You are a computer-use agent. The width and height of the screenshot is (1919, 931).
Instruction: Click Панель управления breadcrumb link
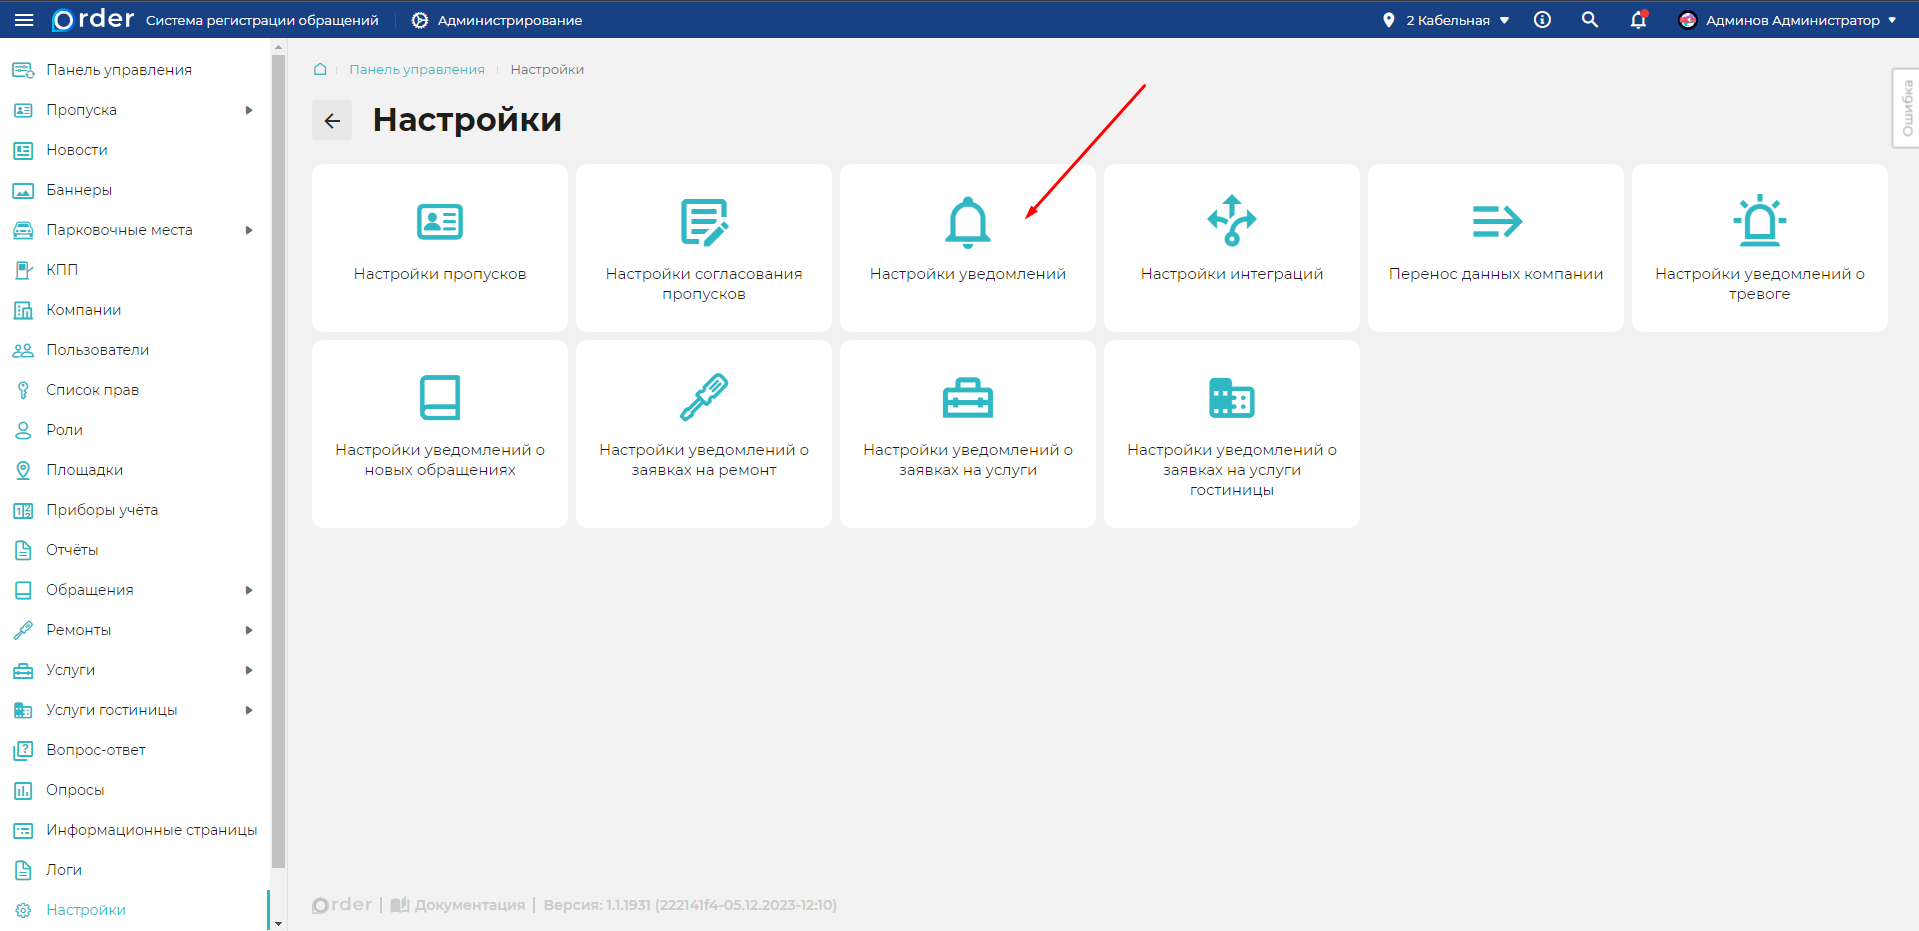(x=416, y=69)
